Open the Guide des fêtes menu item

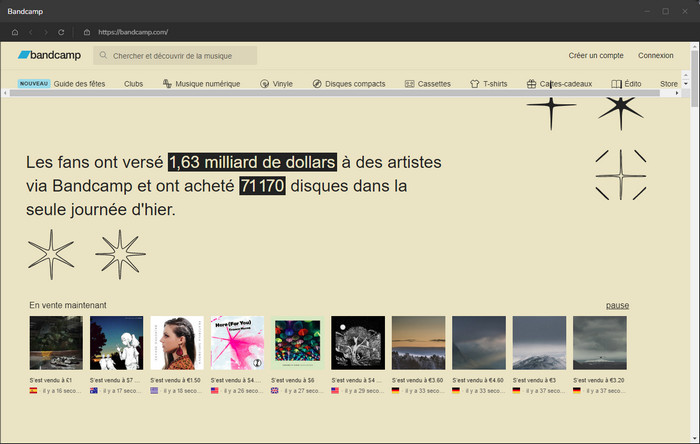point(79,84)
